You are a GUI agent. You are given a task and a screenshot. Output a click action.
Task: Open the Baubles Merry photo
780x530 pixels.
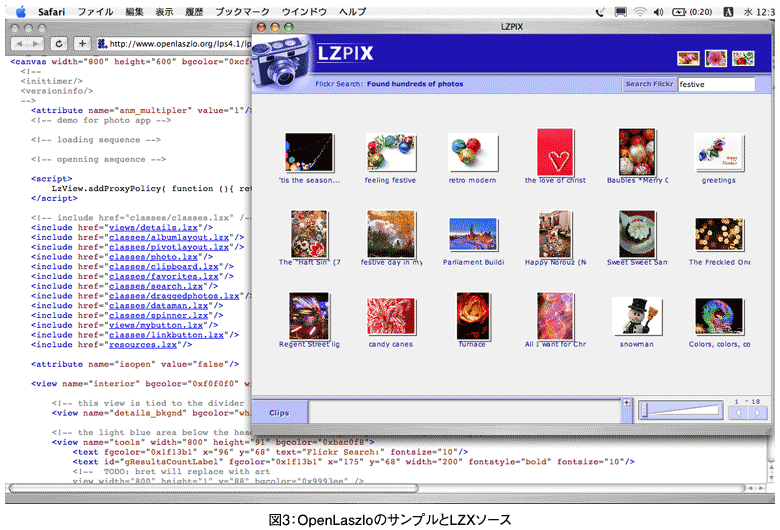tap(637, 152)
